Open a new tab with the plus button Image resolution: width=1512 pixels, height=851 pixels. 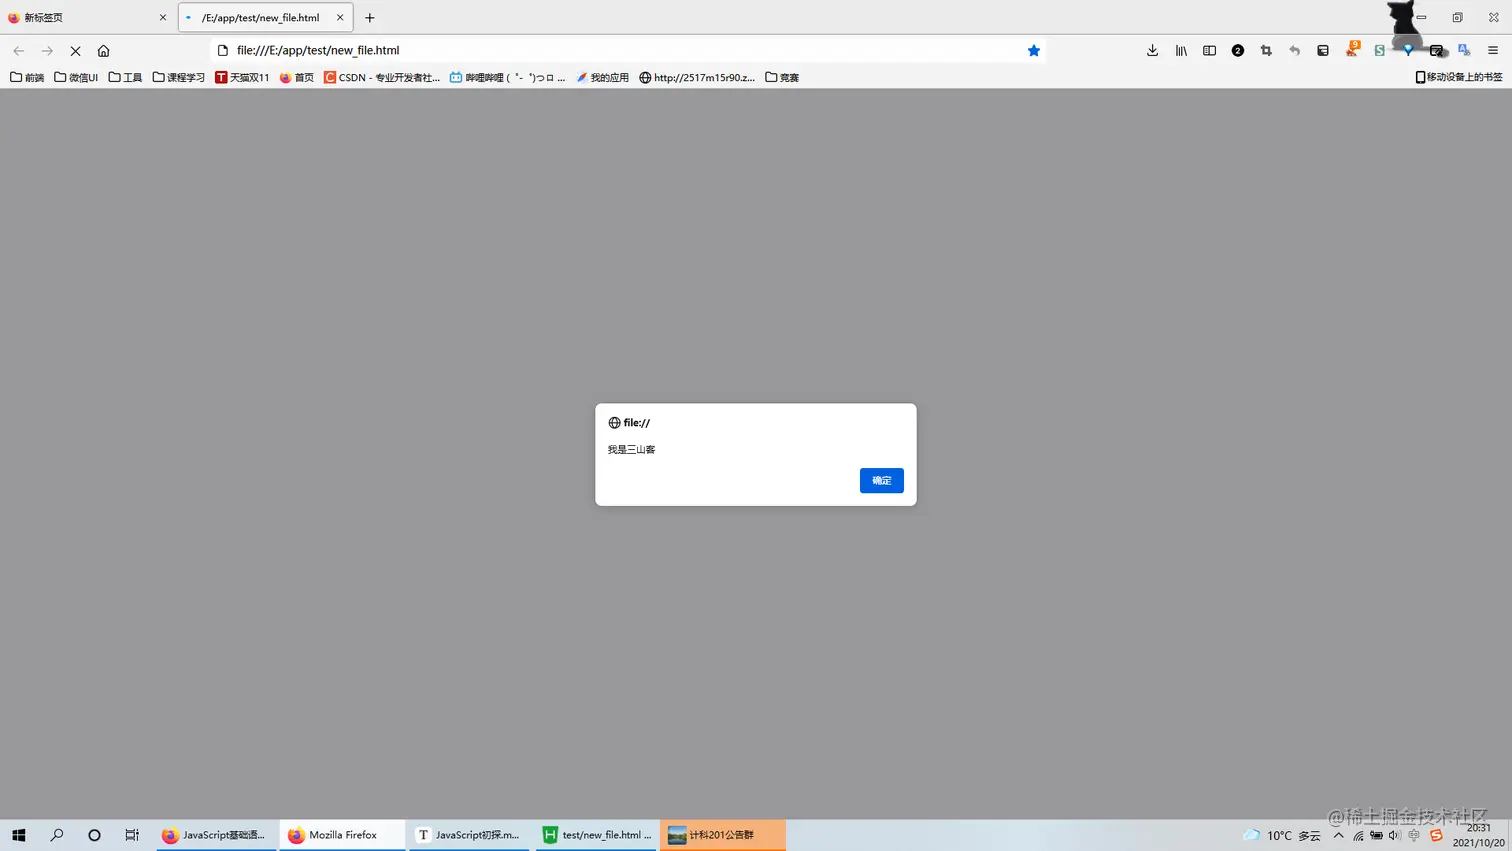pyautogui.click(x=370, y=18)
